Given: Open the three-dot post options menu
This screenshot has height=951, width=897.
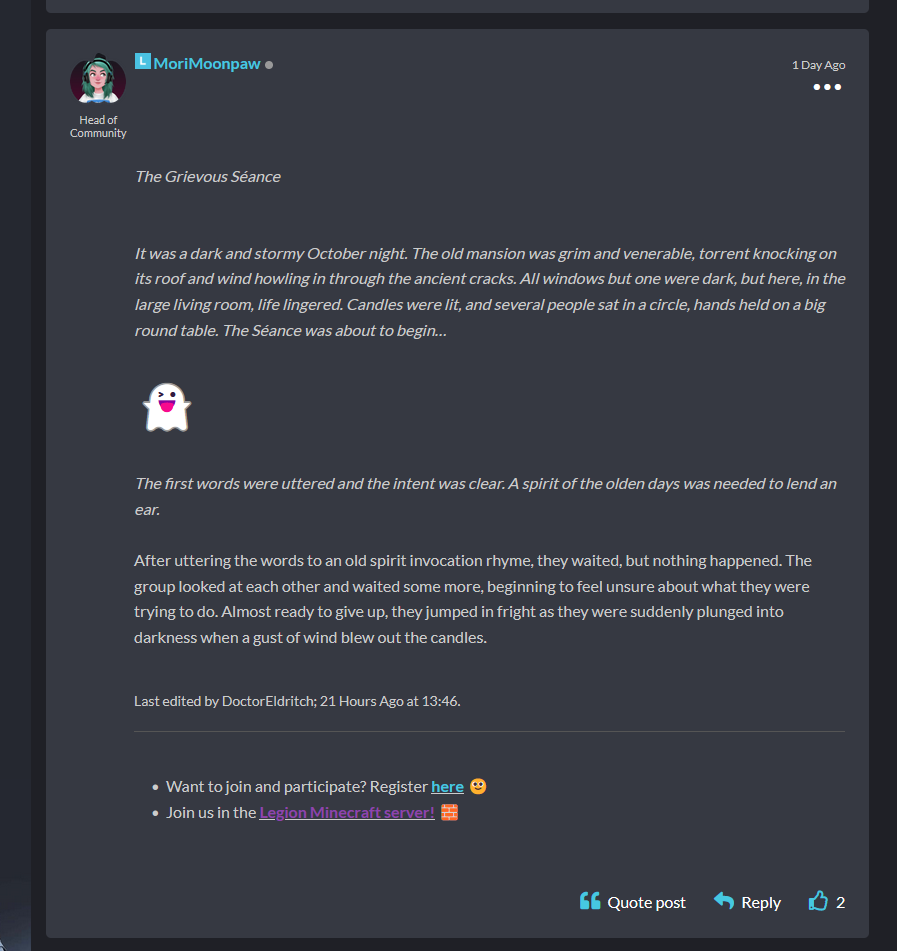Looking at the screenshot, I should click(x=827, y=87).
